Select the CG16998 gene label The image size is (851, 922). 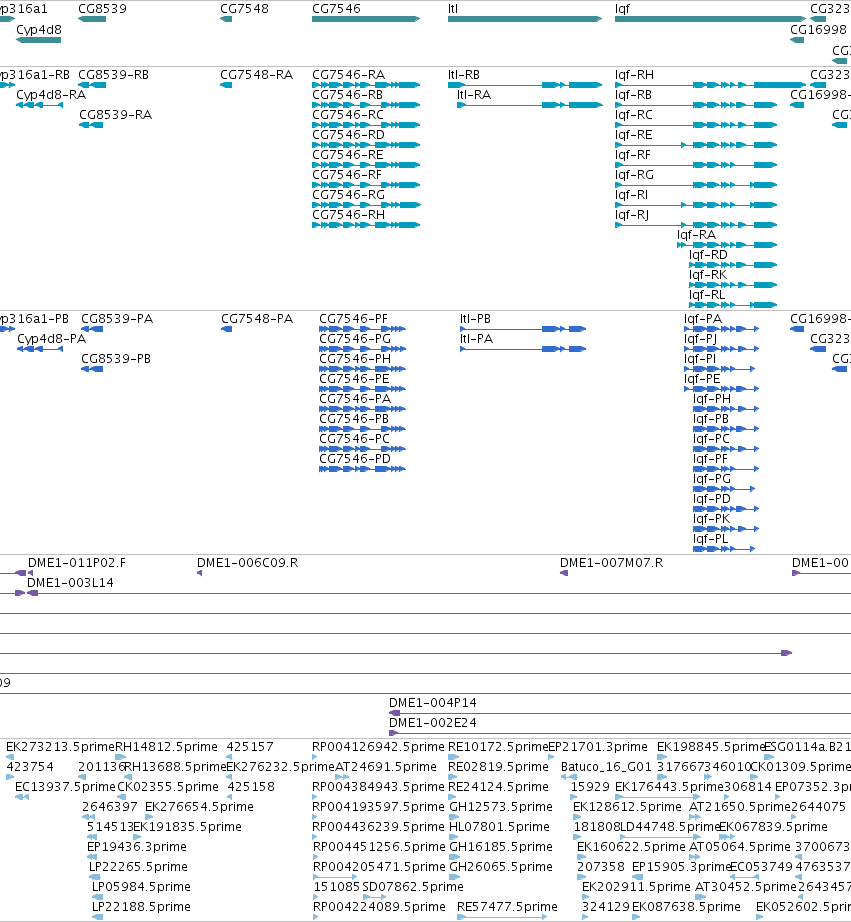[818, 30]
